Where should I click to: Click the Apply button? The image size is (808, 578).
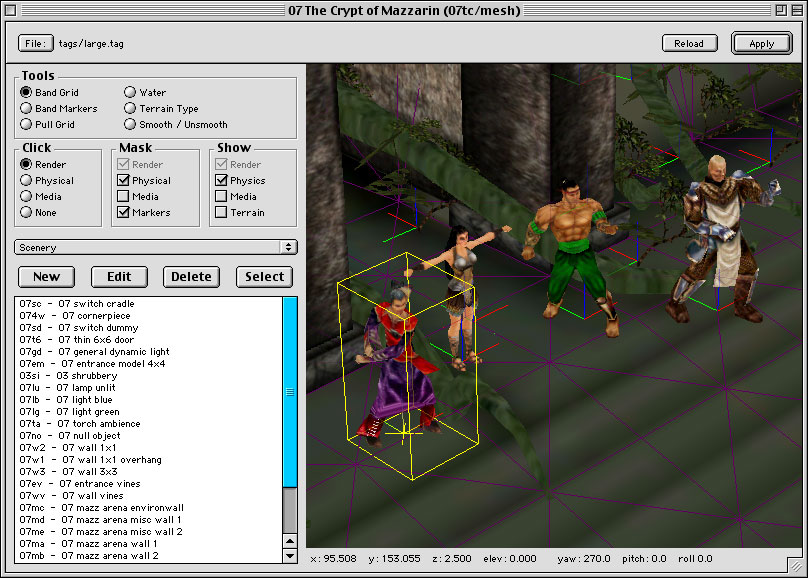click(761, 44)
